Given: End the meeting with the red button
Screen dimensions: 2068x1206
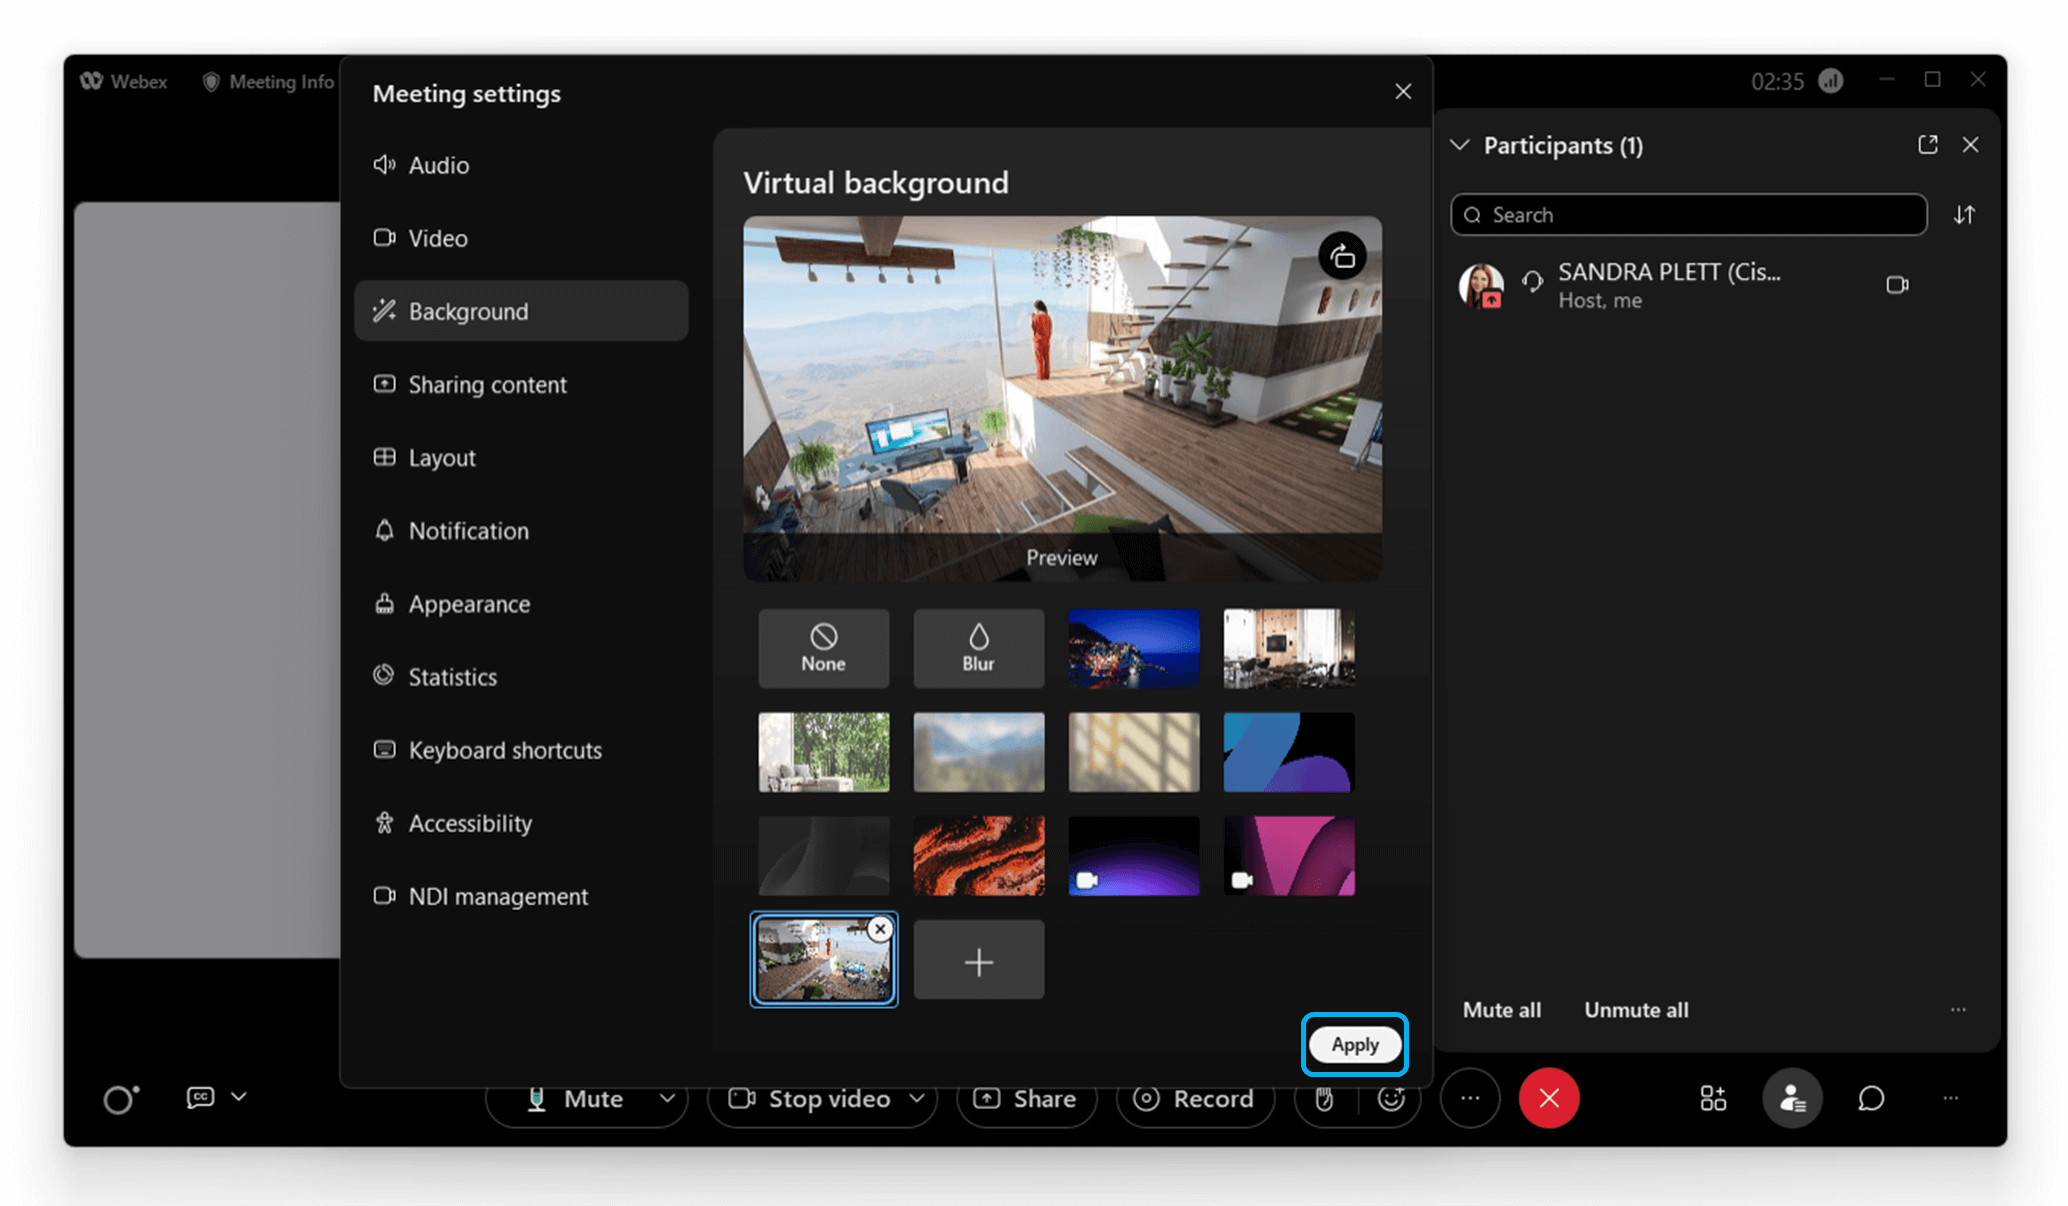Looking at the screenshot, I should click(x=1549, y=1099).
